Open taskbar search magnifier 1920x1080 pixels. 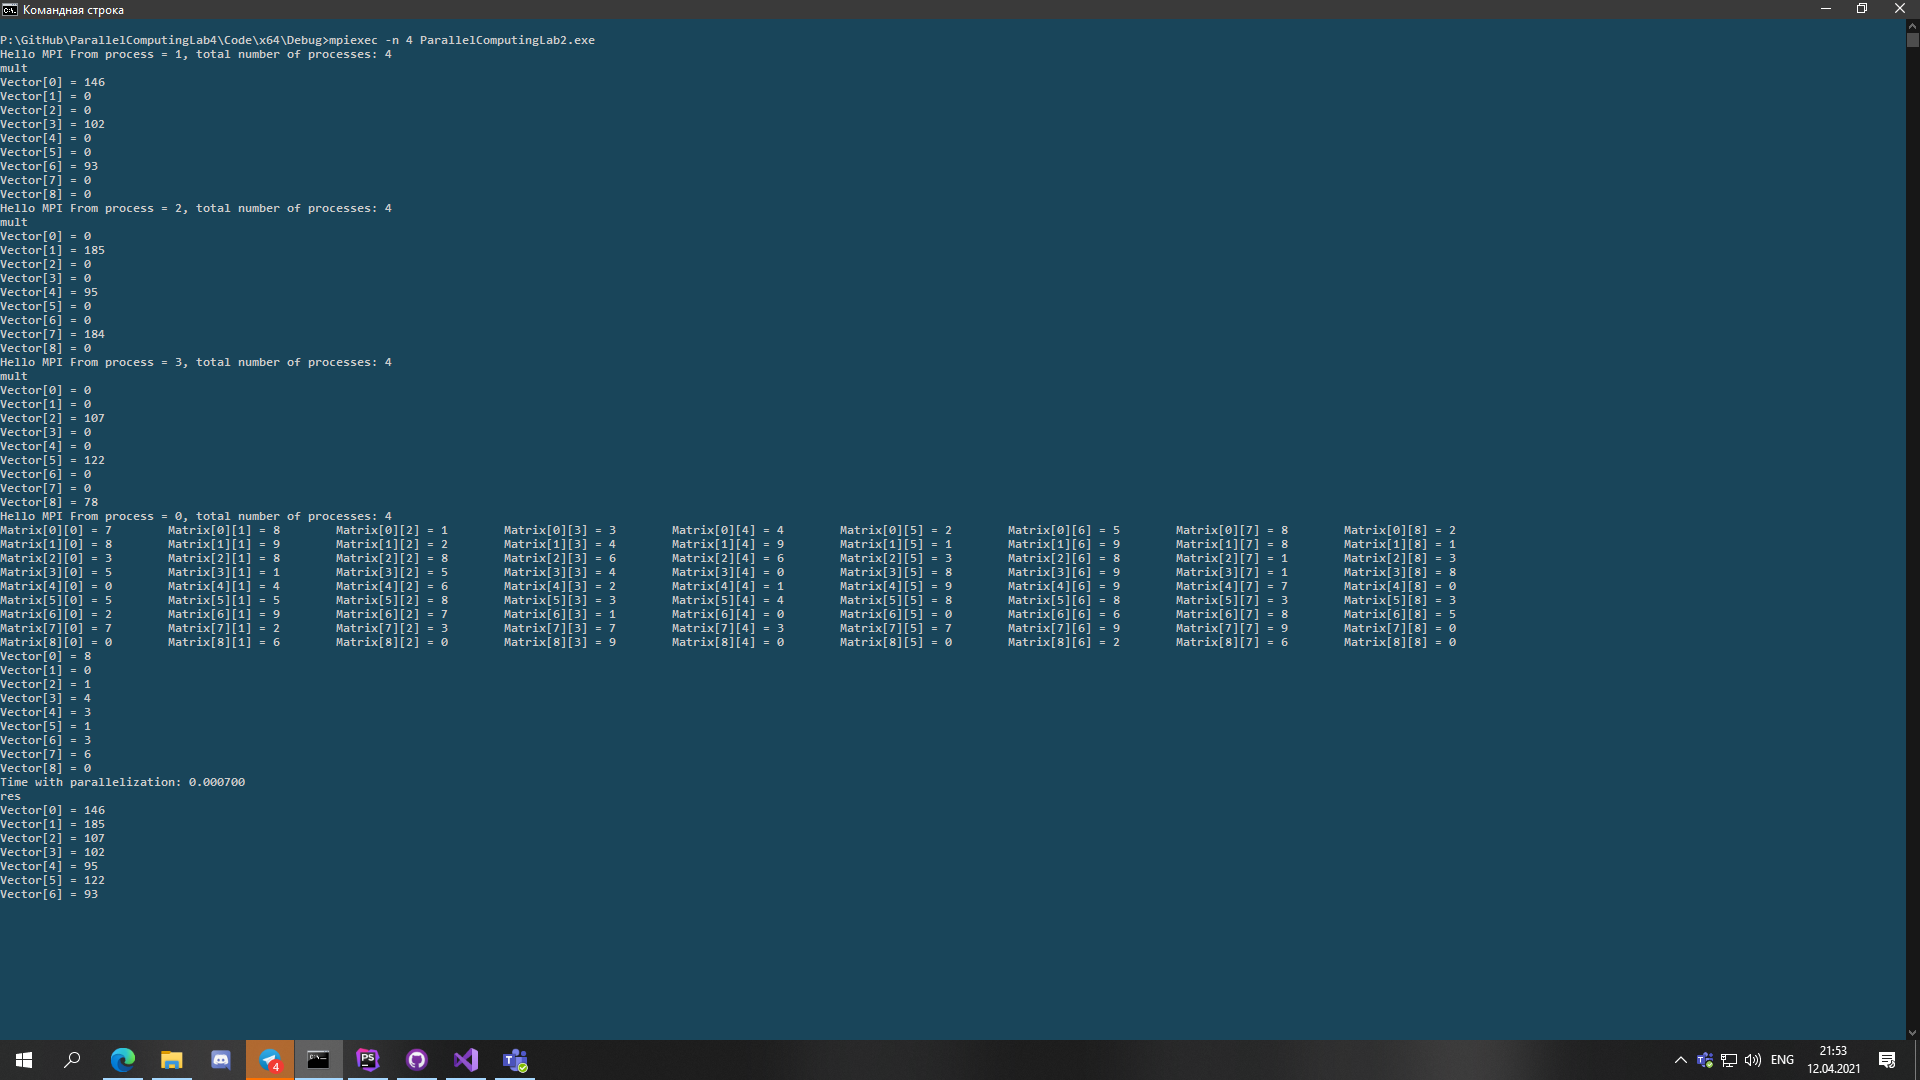coord(72,1060)
